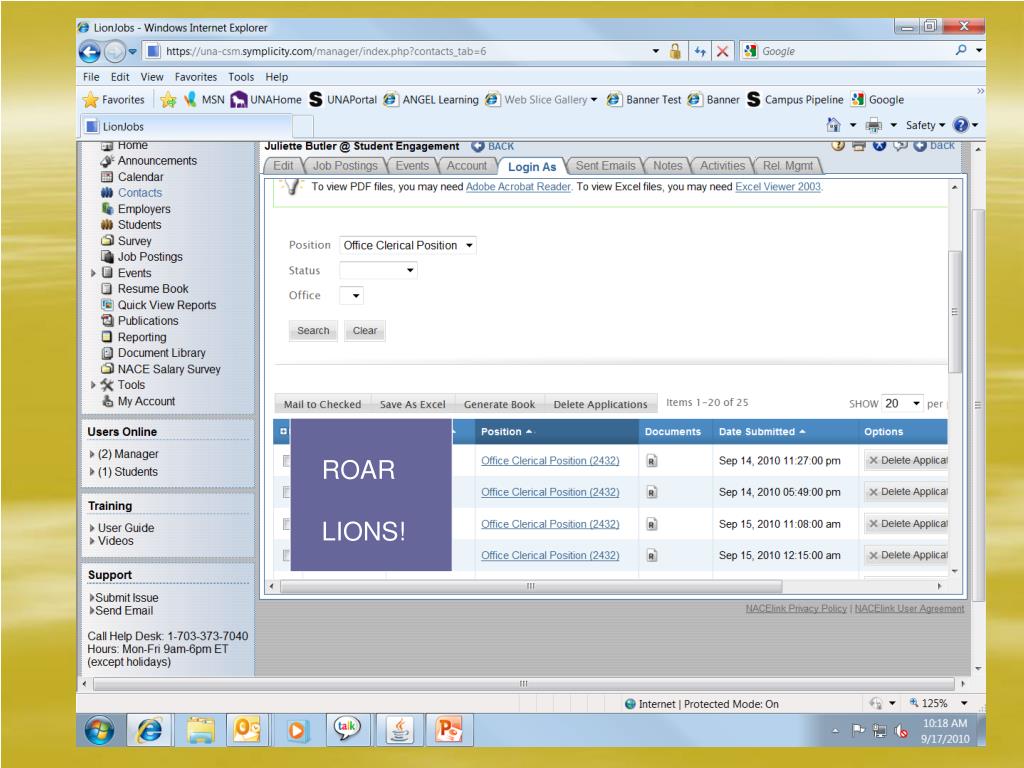The image size is (1024, 768).
Task: Expand the Events item in sidebar
Action: 93,273
